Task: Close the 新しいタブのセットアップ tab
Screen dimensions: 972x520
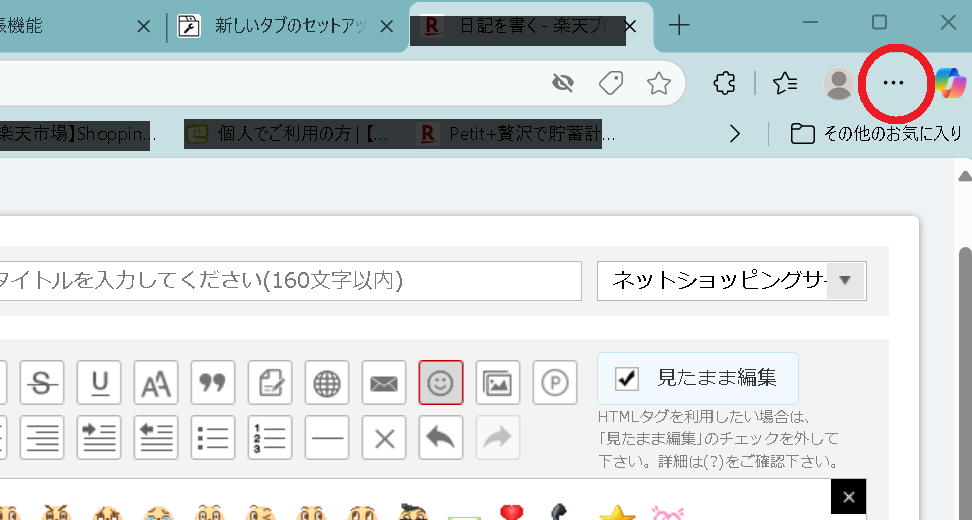Action: 387,26
